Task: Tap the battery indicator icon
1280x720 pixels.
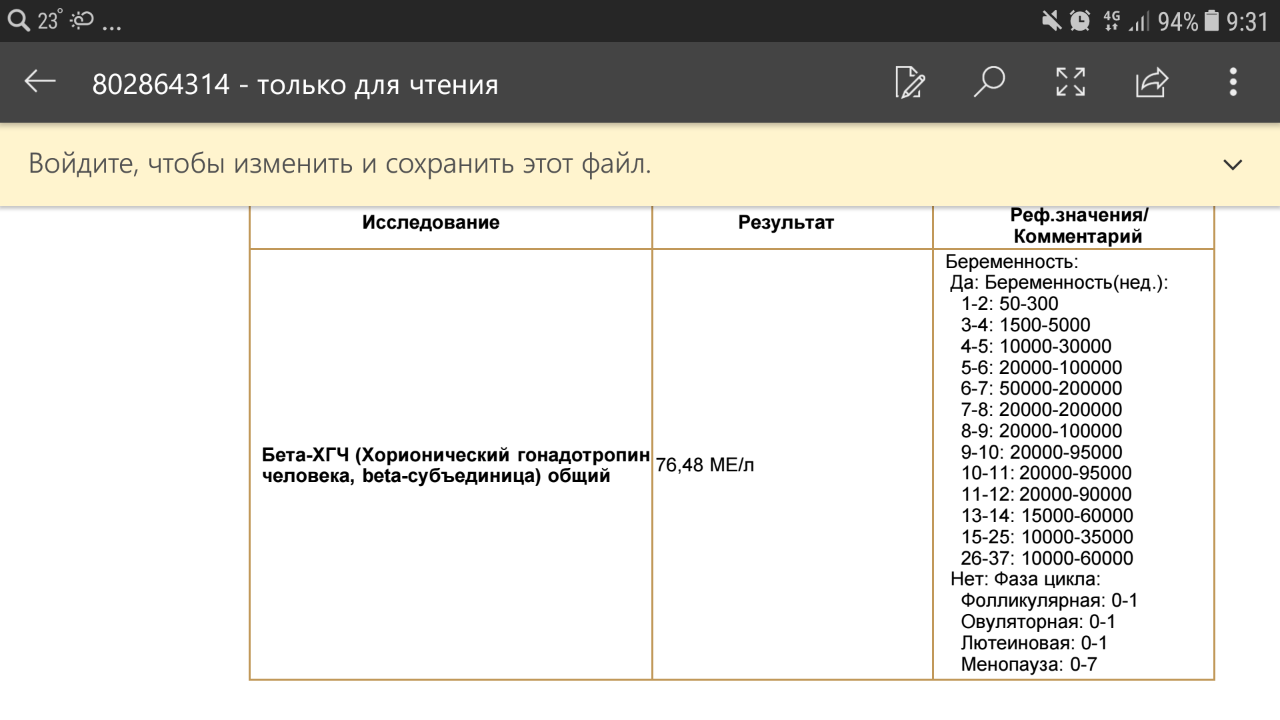Action: click(1212, 20)
